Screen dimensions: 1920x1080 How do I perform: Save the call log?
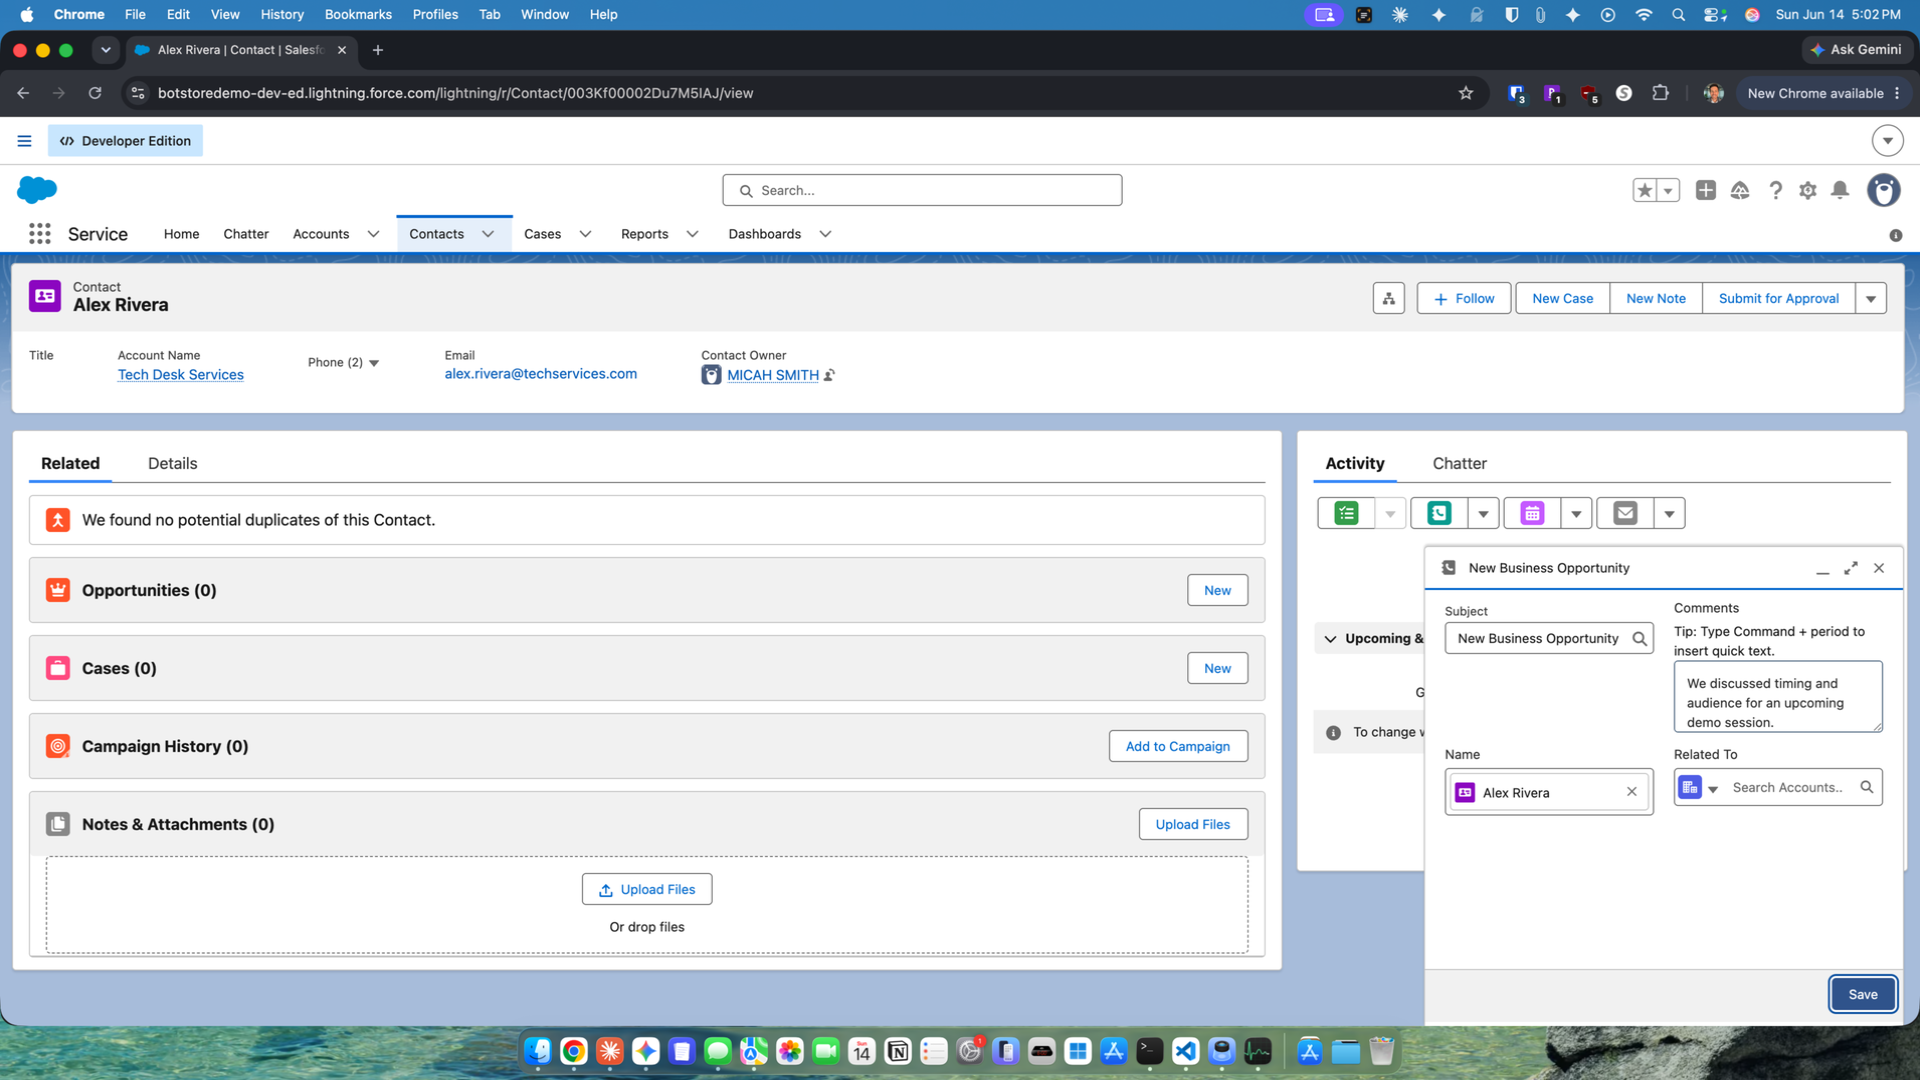1862,994
